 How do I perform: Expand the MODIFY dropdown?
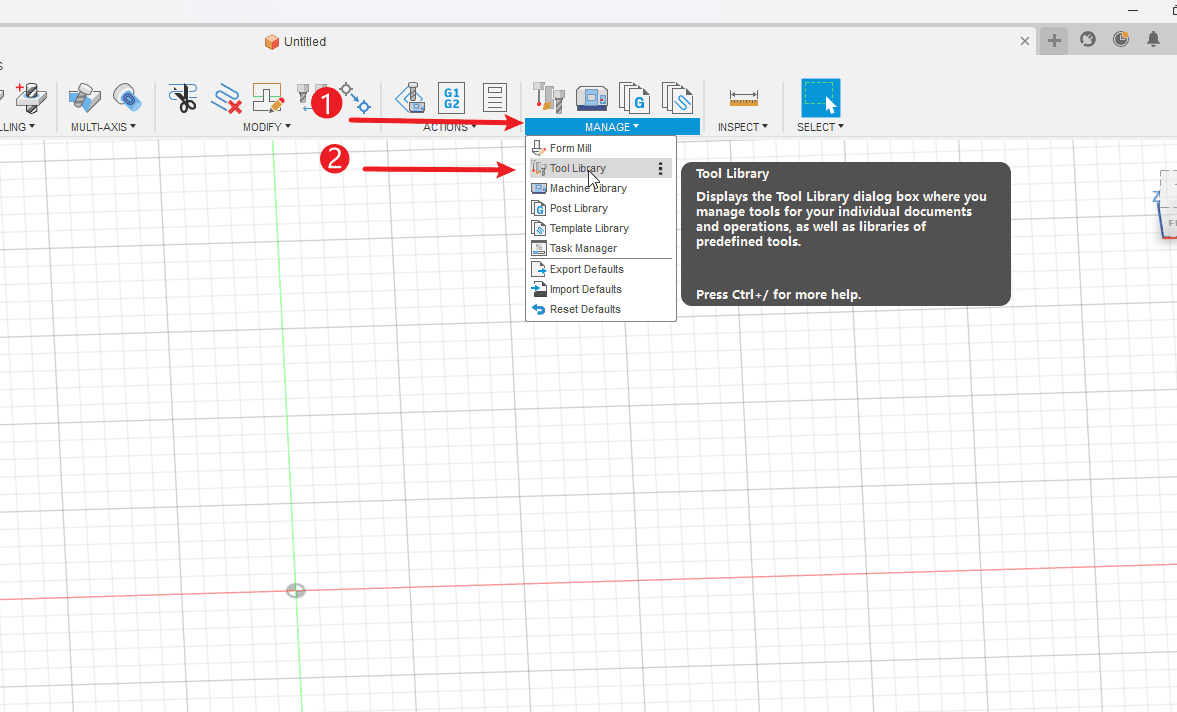click(x=267, y=127)
